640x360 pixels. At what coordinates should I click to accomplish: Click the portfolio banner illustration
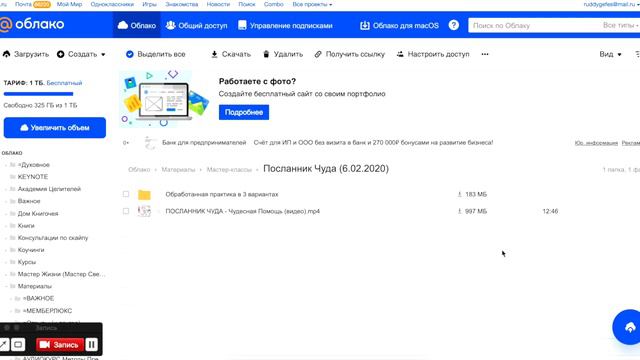[x=164, y=98]
